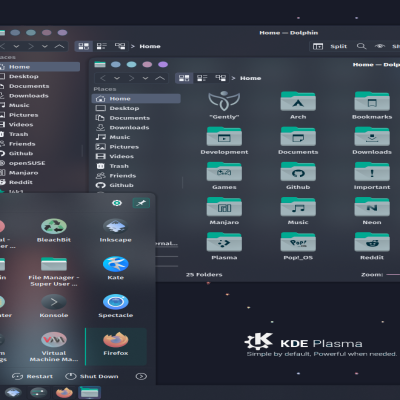Click the search magnifier in the rear Dolphin toolbar

point(361,46)
